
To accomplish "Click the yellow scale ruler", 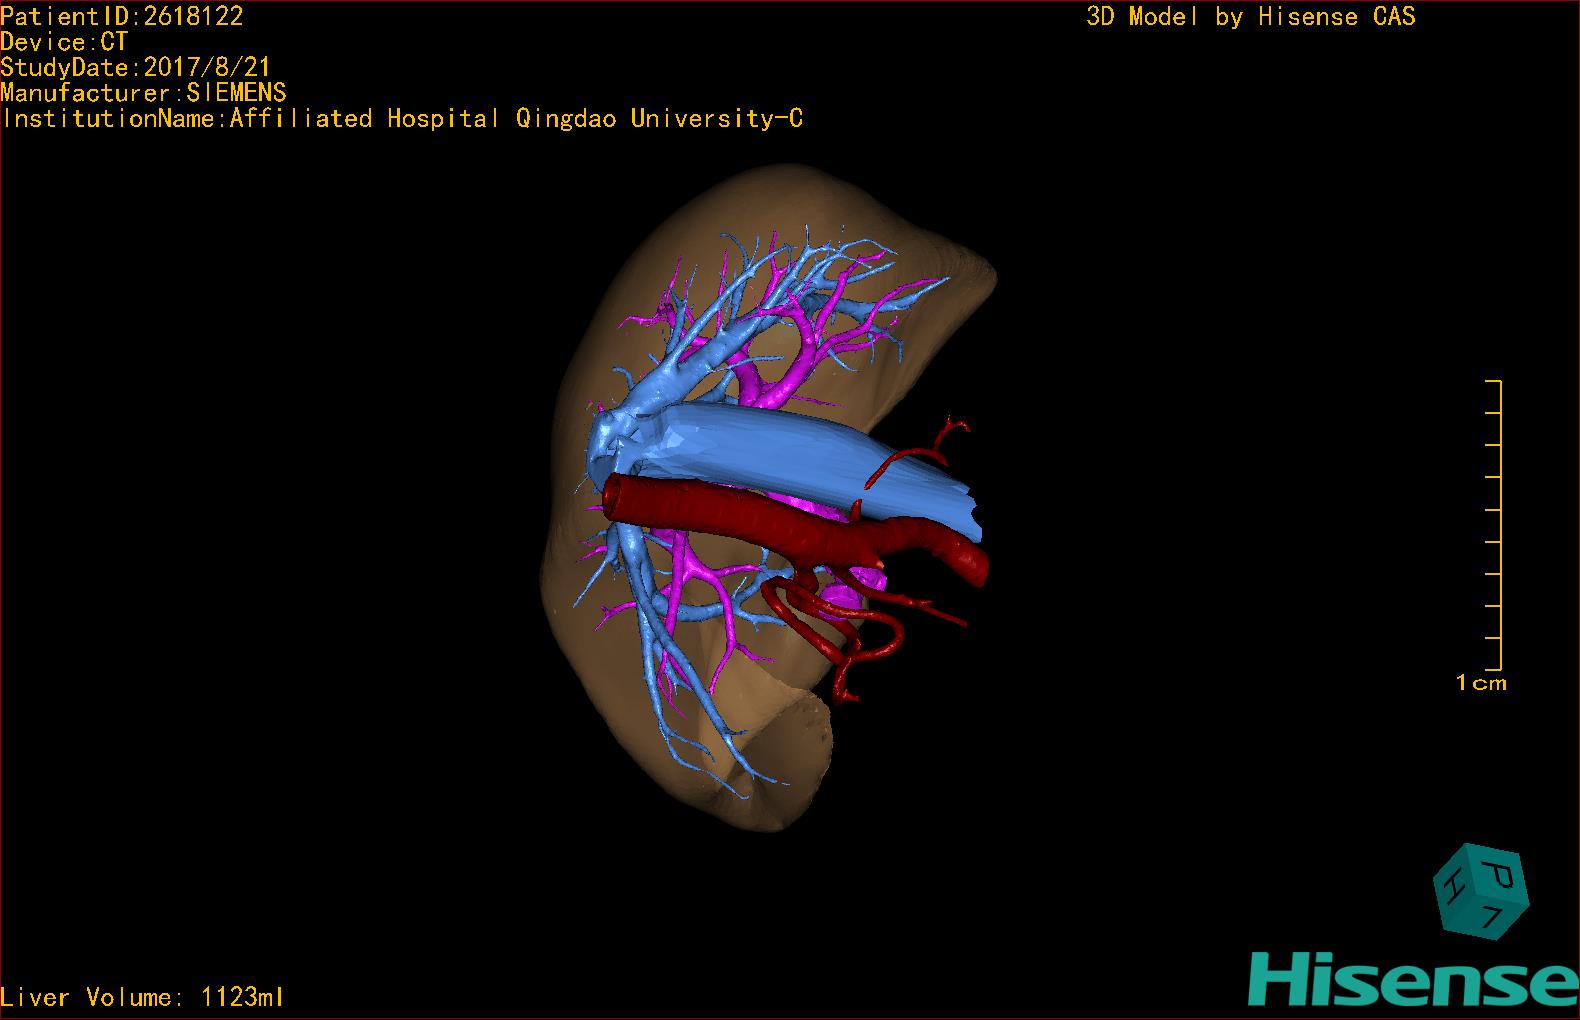I will [1494, 525].
